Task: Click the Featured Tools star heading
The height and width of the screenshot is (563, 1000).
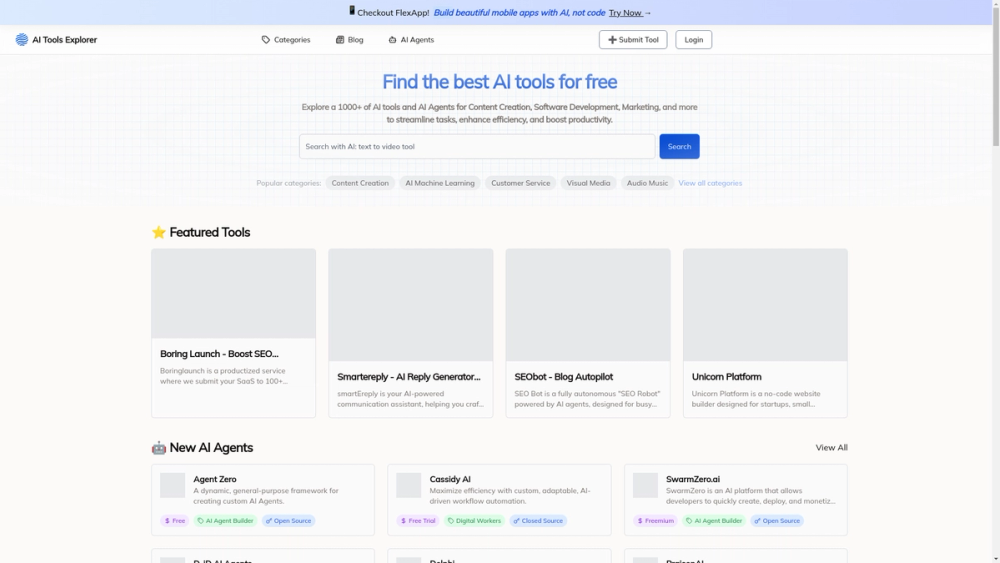Action: pos(201,232)
